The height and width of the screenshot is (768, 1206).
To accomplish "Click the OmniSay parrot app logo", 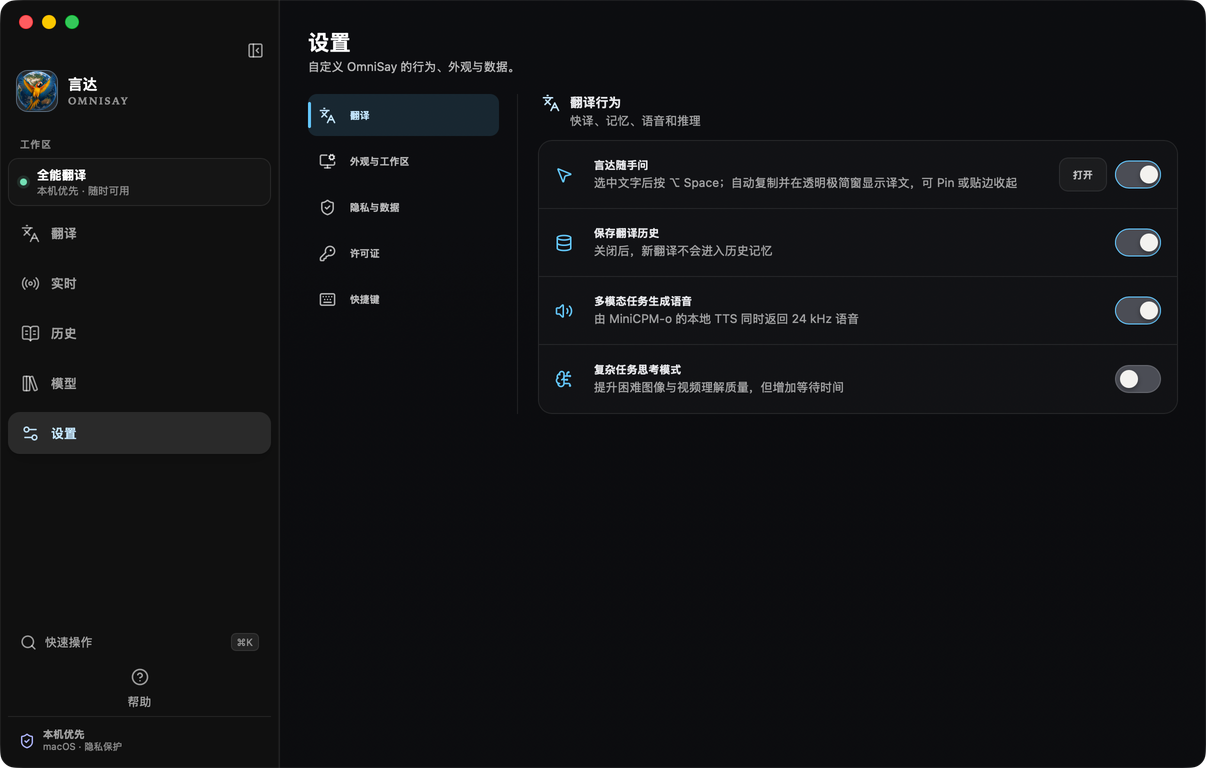I will pos(37,91).
